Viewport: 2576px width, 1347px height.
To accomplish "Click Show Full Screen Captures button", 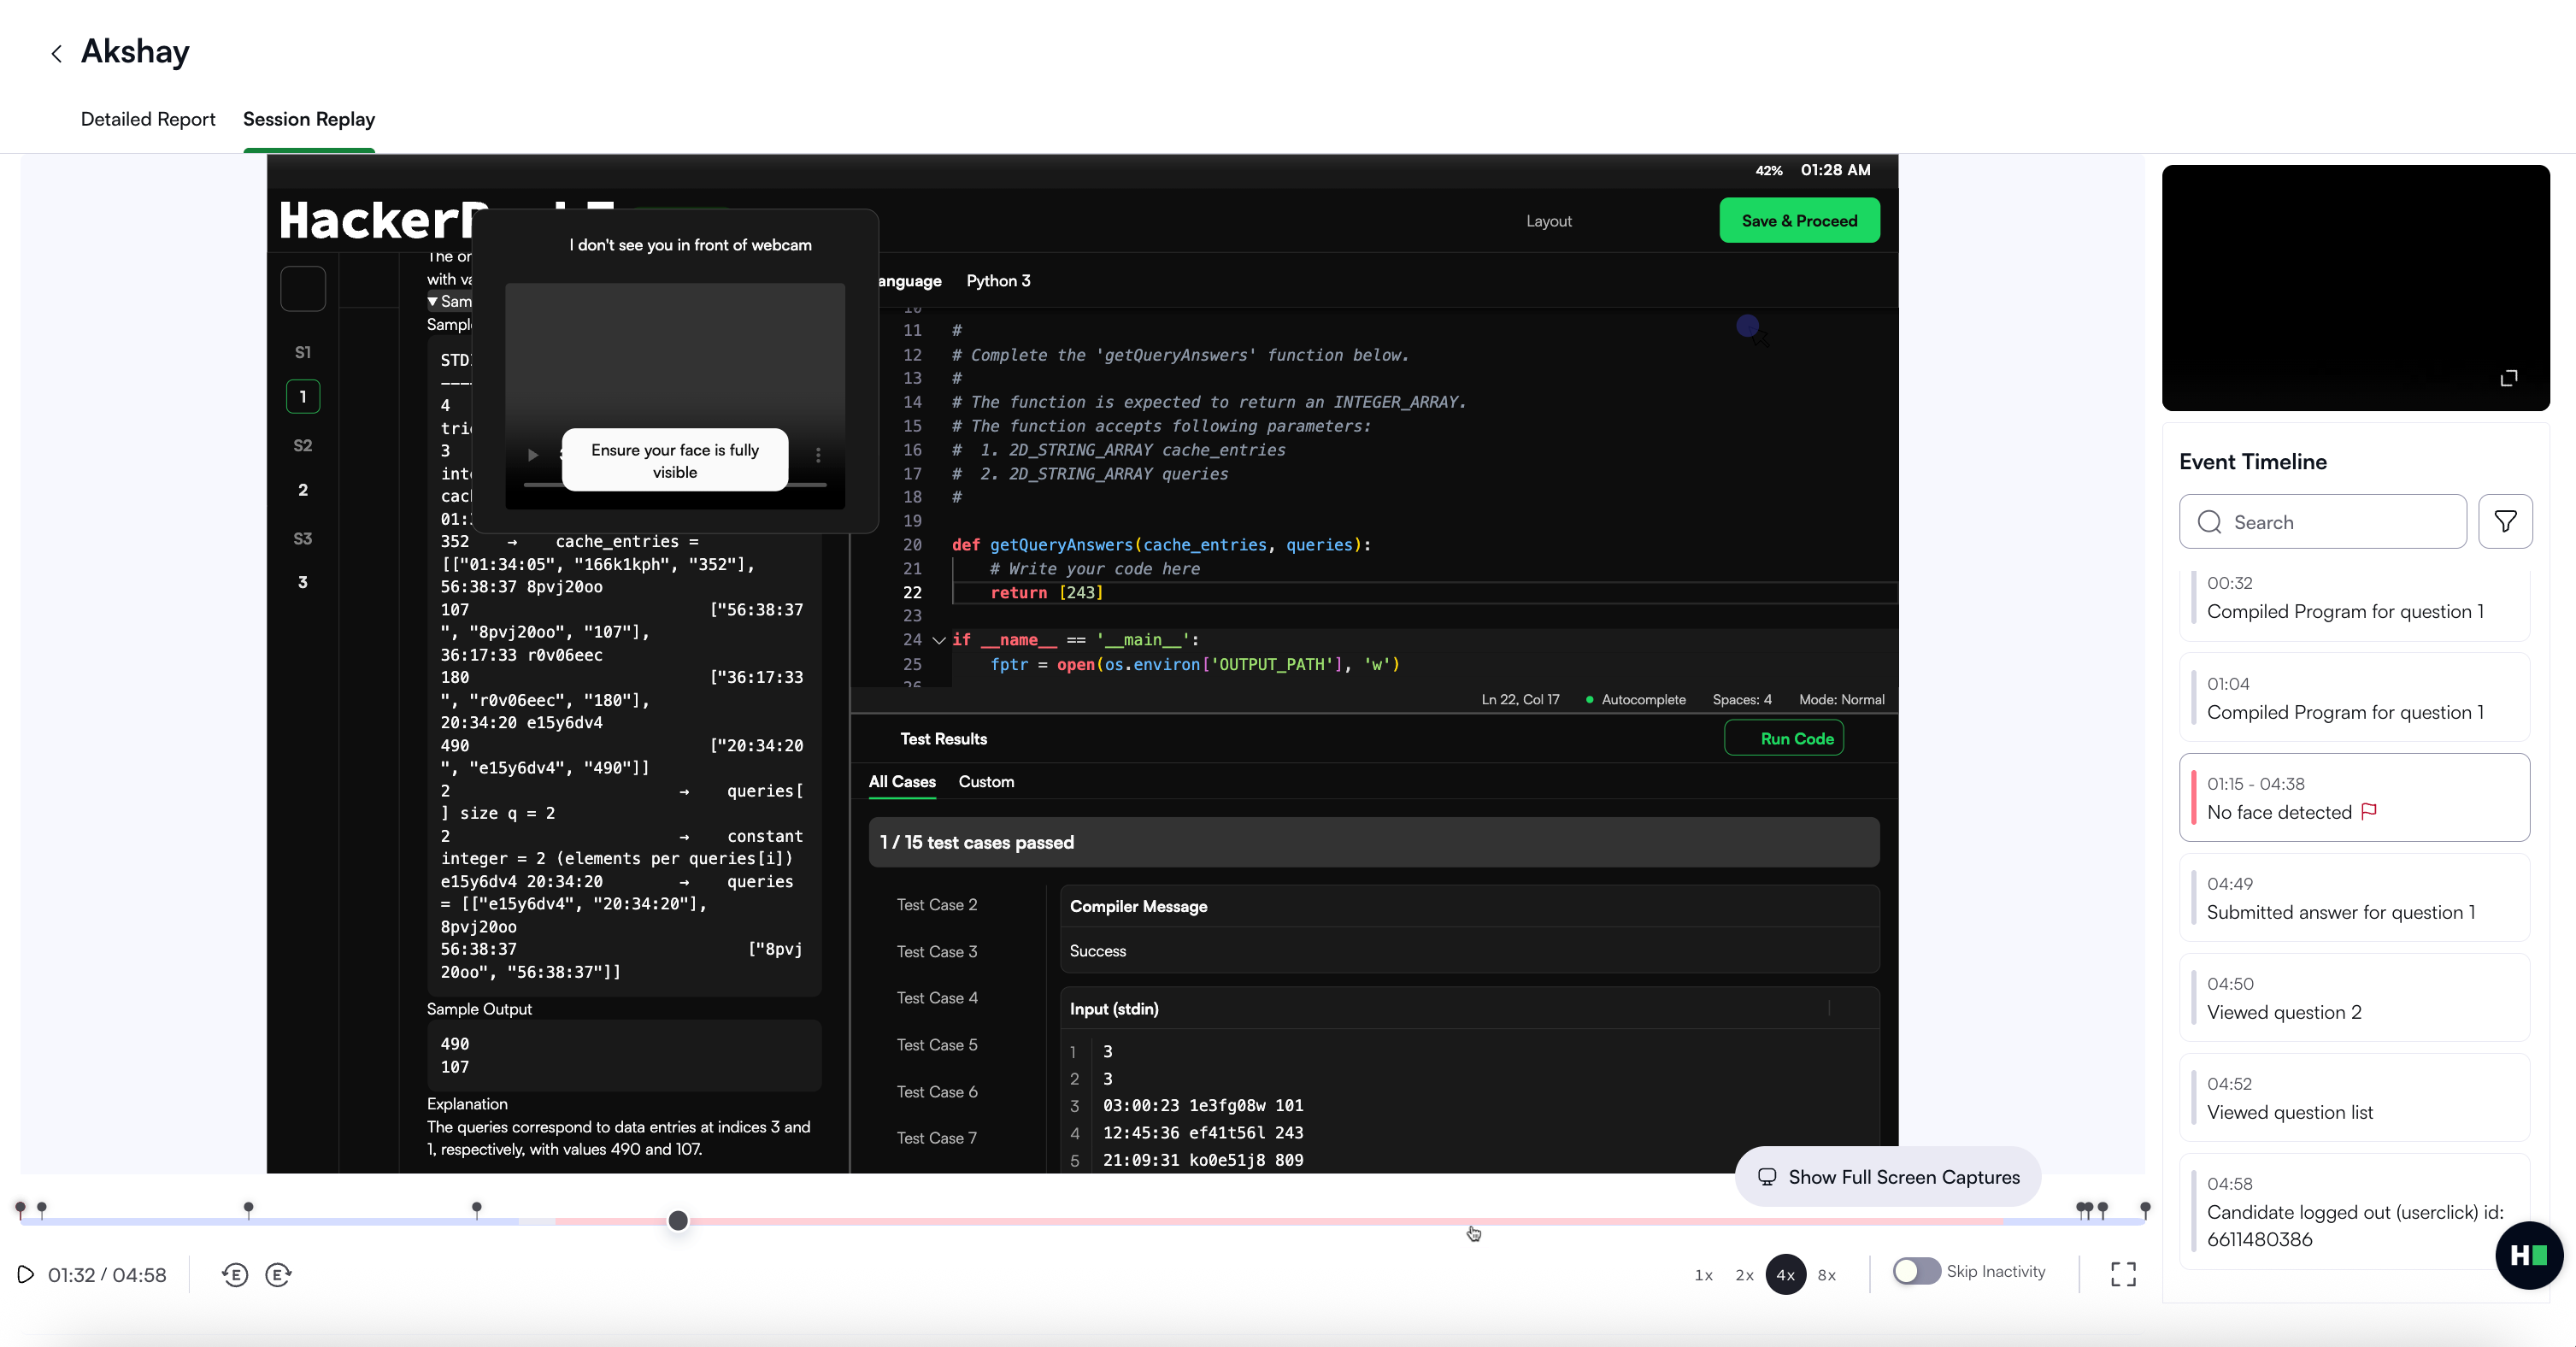I will tap(1888, 1177).
